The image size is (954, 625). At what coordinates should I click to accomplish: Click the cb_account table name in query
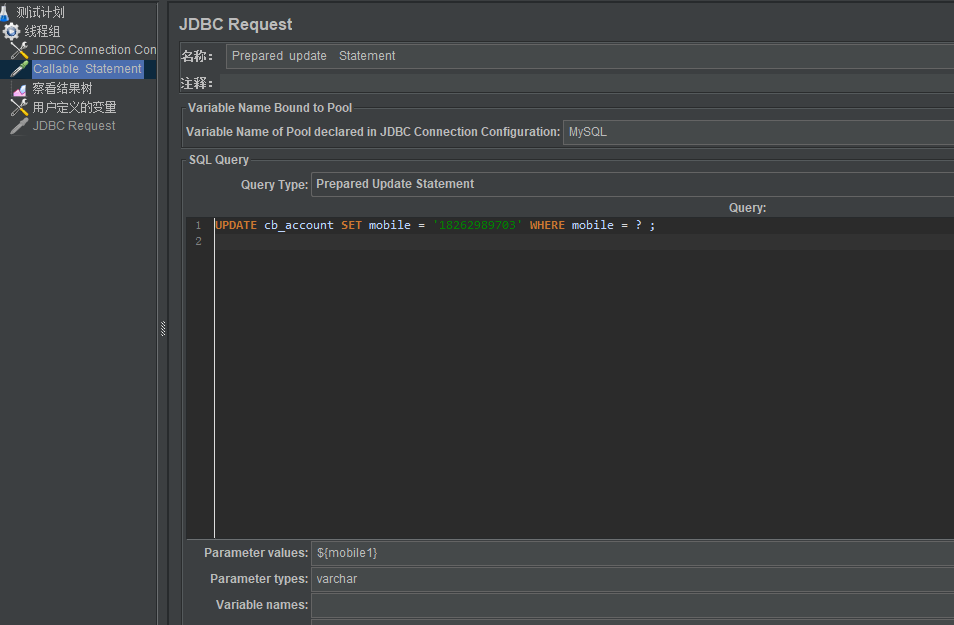(x=299, y=225)
